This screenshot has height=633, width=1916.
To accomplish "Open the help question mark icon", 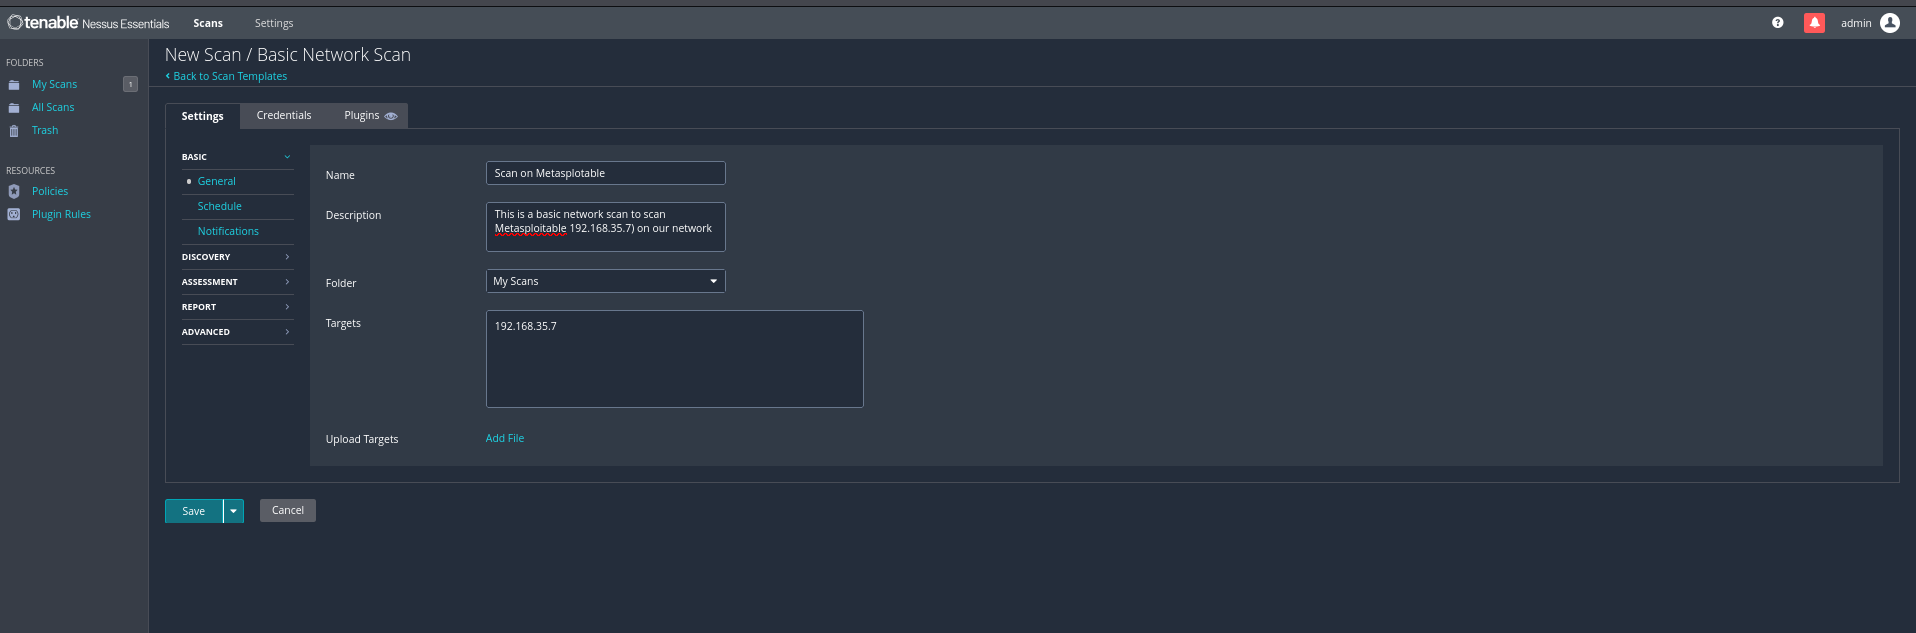I will pos(1777,23).
